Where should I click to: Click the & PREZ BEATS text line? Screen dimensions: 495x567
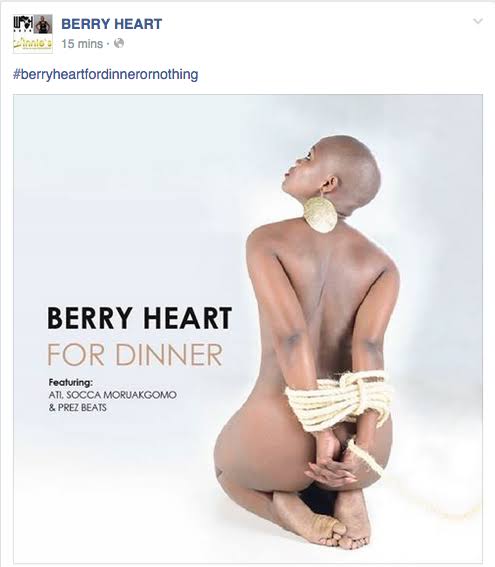78,408
